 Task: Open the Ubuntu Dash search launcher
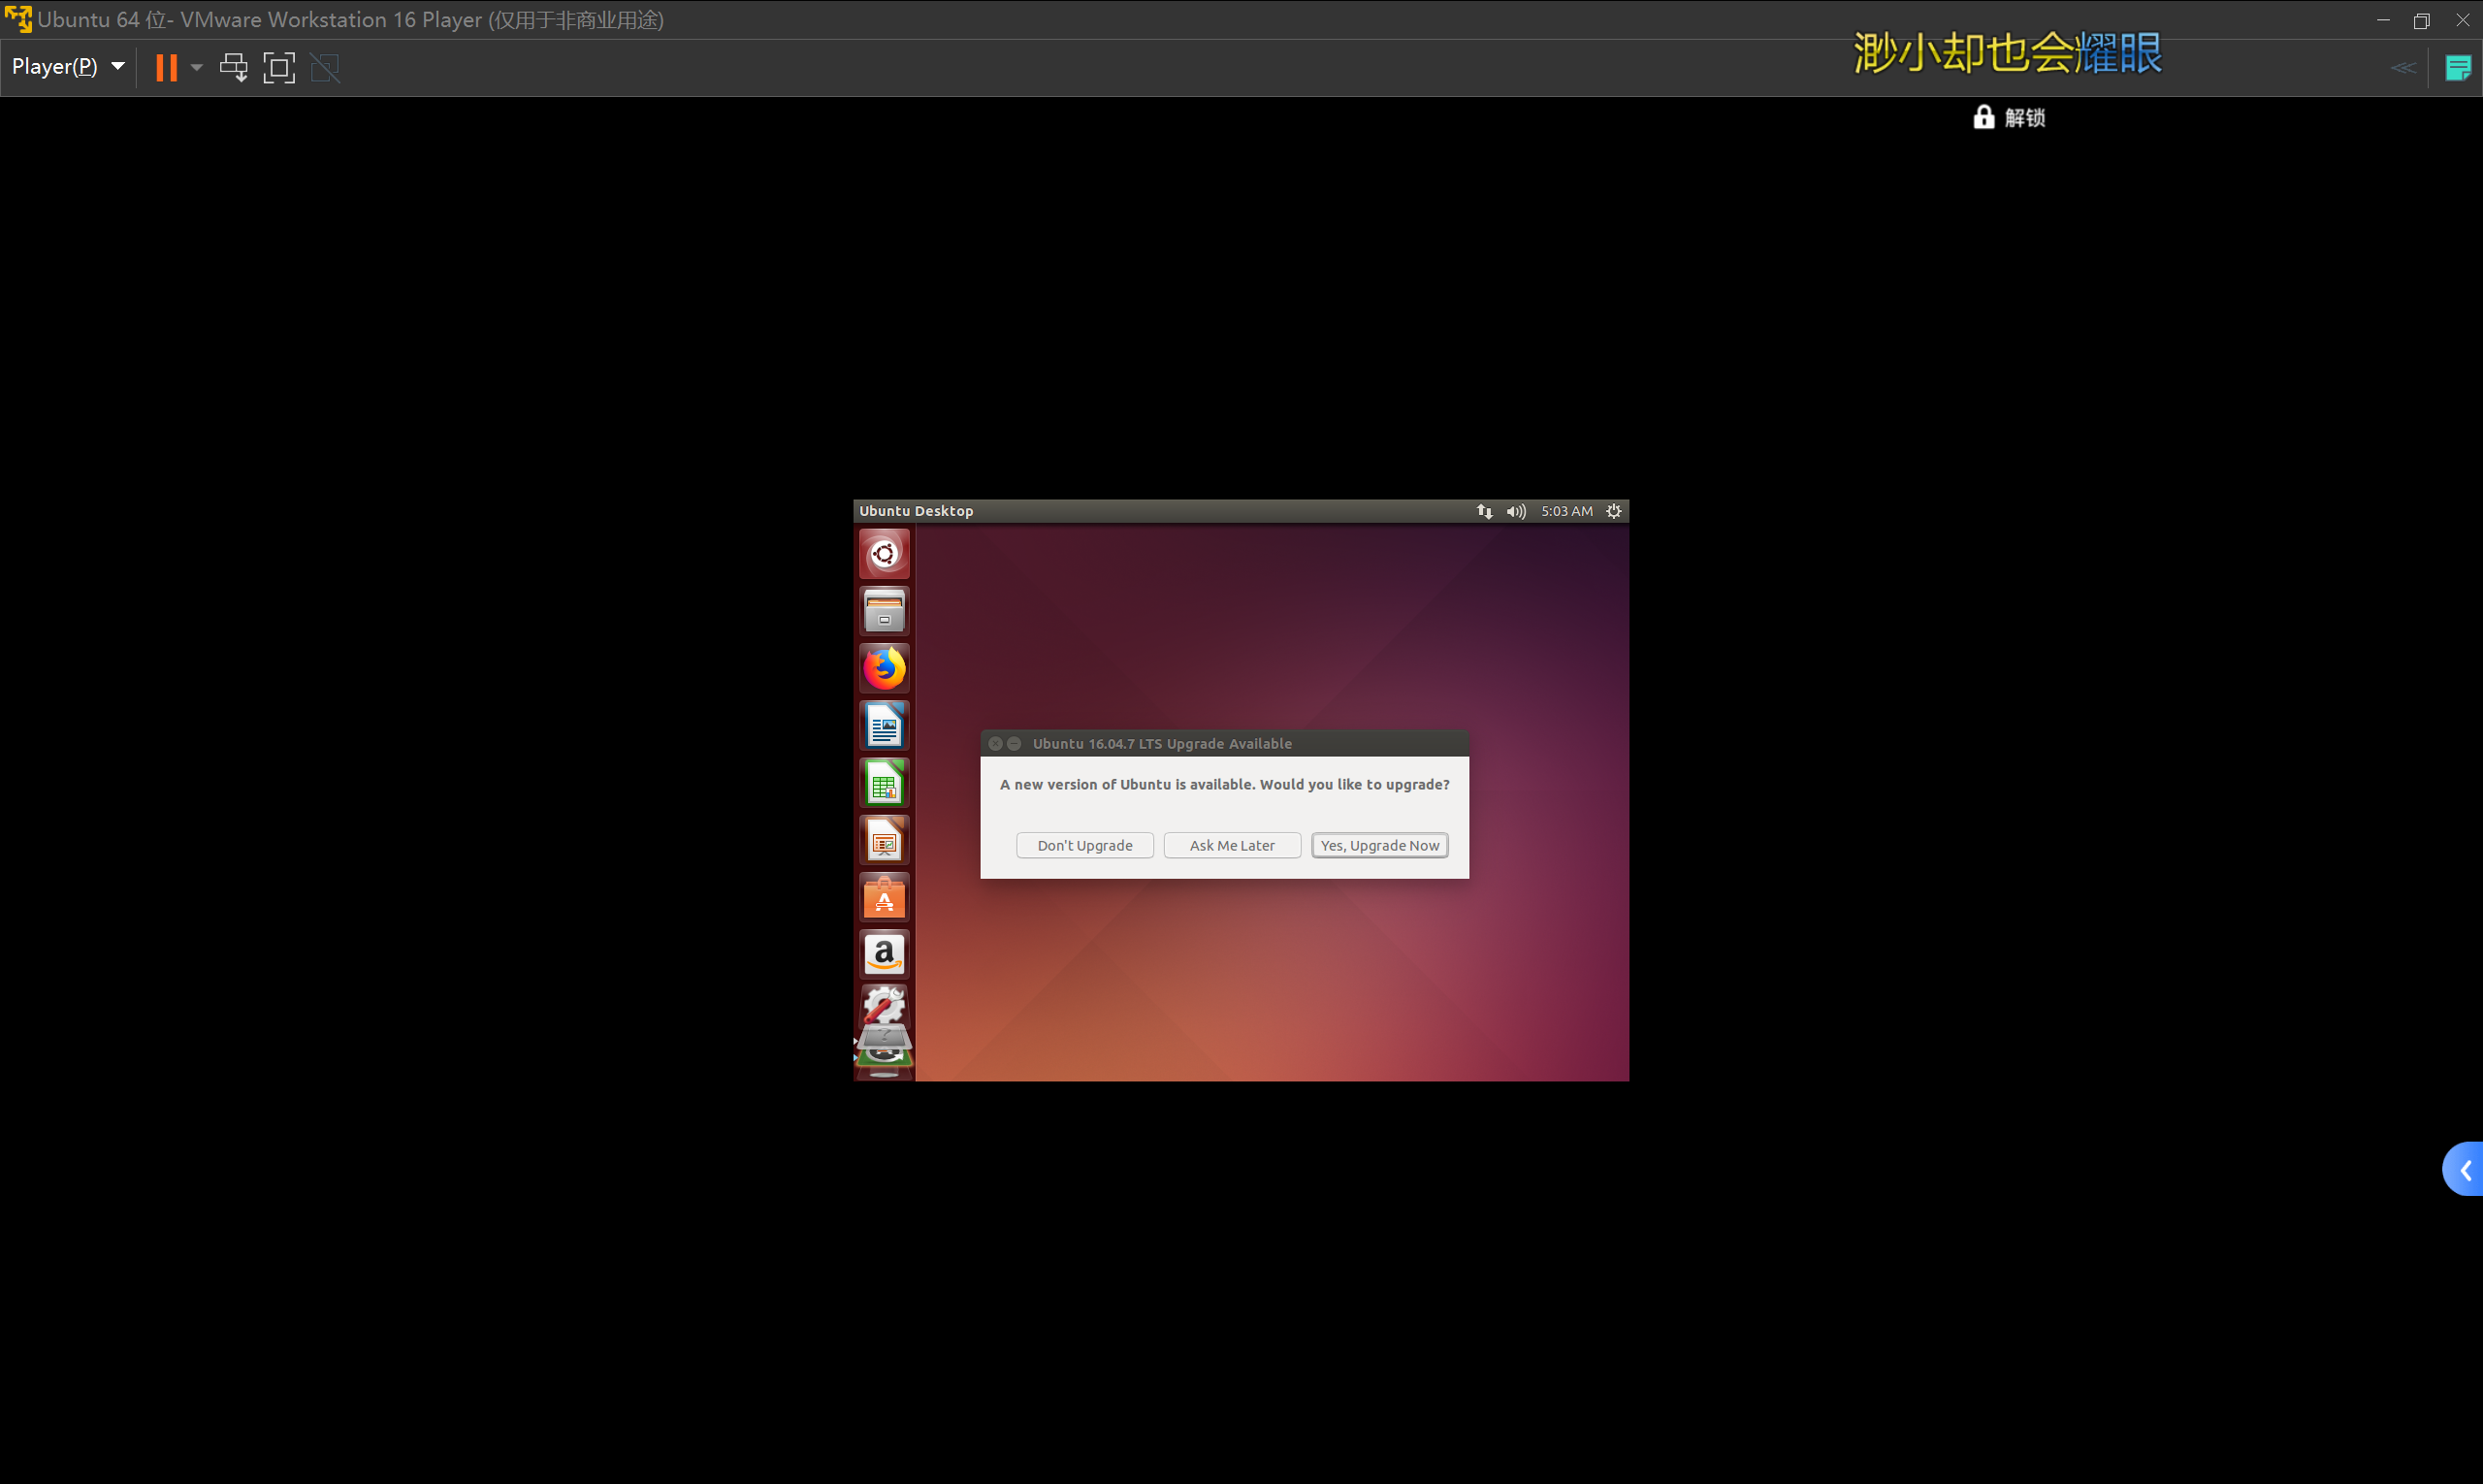(884, 553)
